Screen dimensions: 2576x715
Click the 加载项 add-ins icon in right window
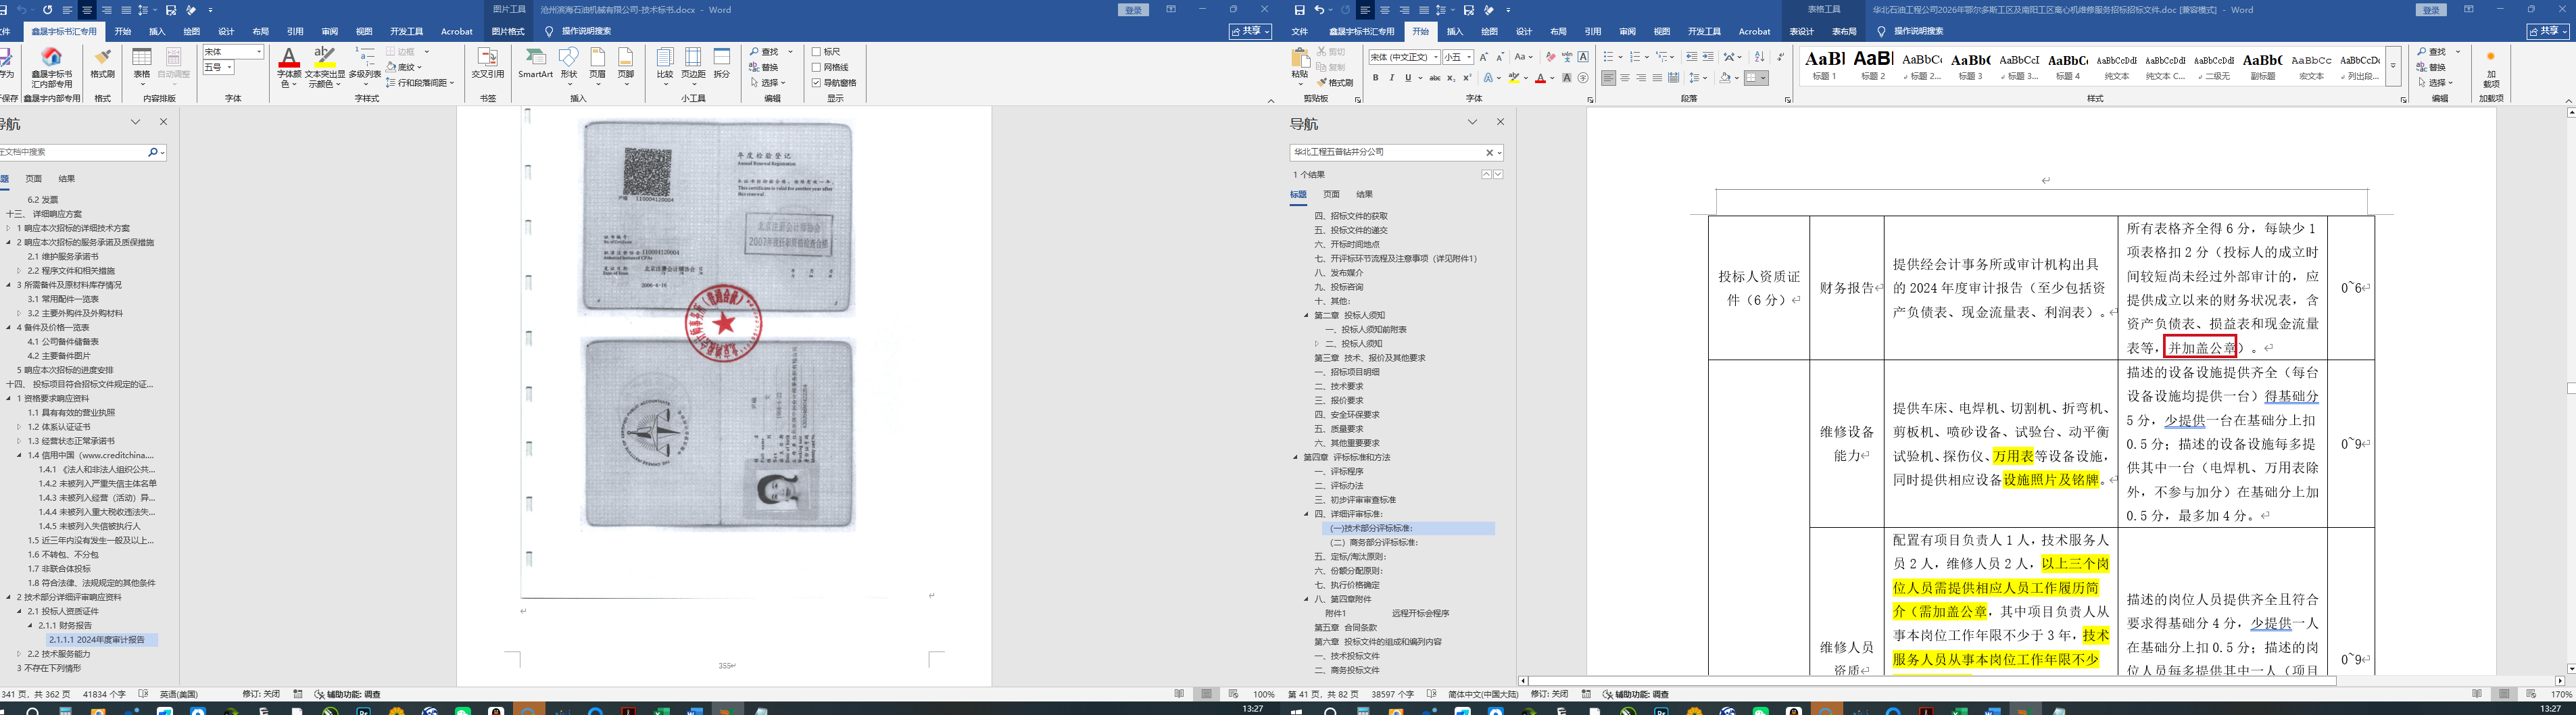(x=2491, y=68)
